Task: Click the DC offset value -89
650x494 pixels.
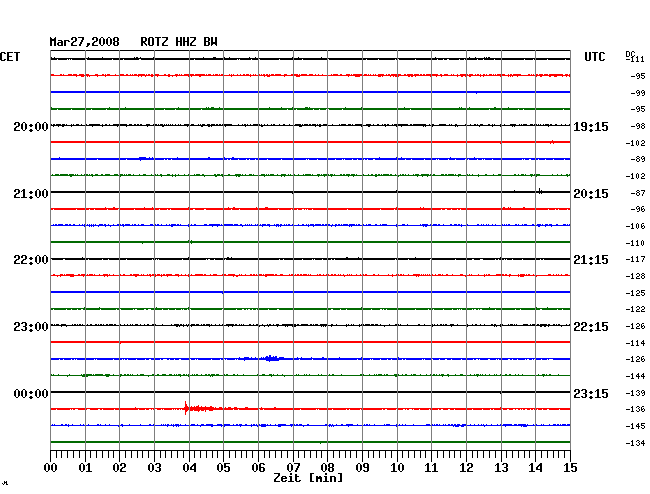Action: [638, 159]
